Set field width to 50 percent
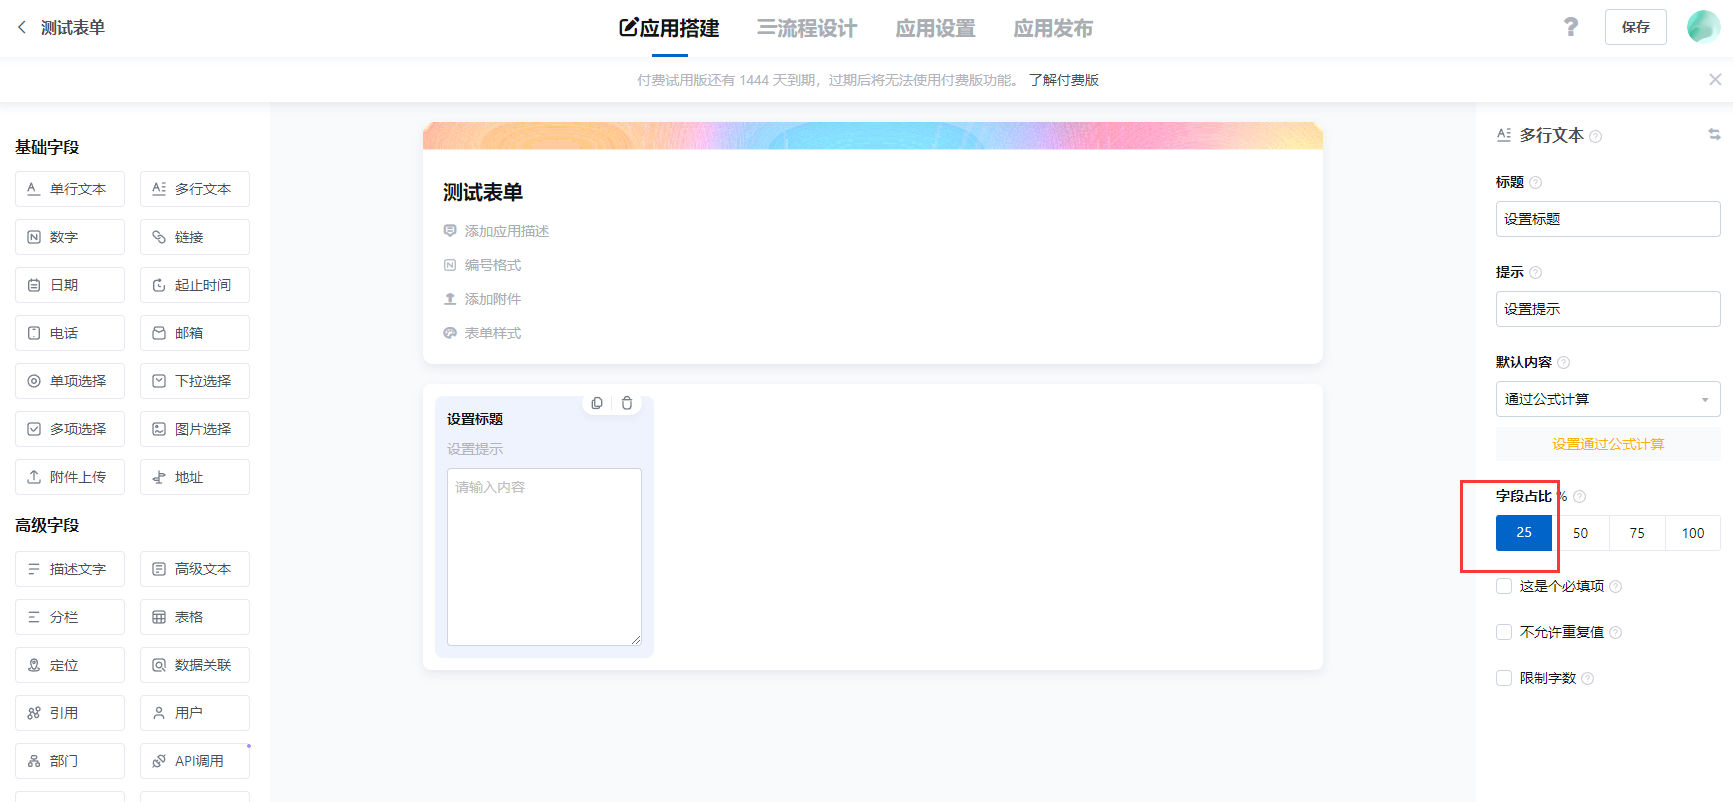This screenshot has height=802, width=1733. (1580, 533)
